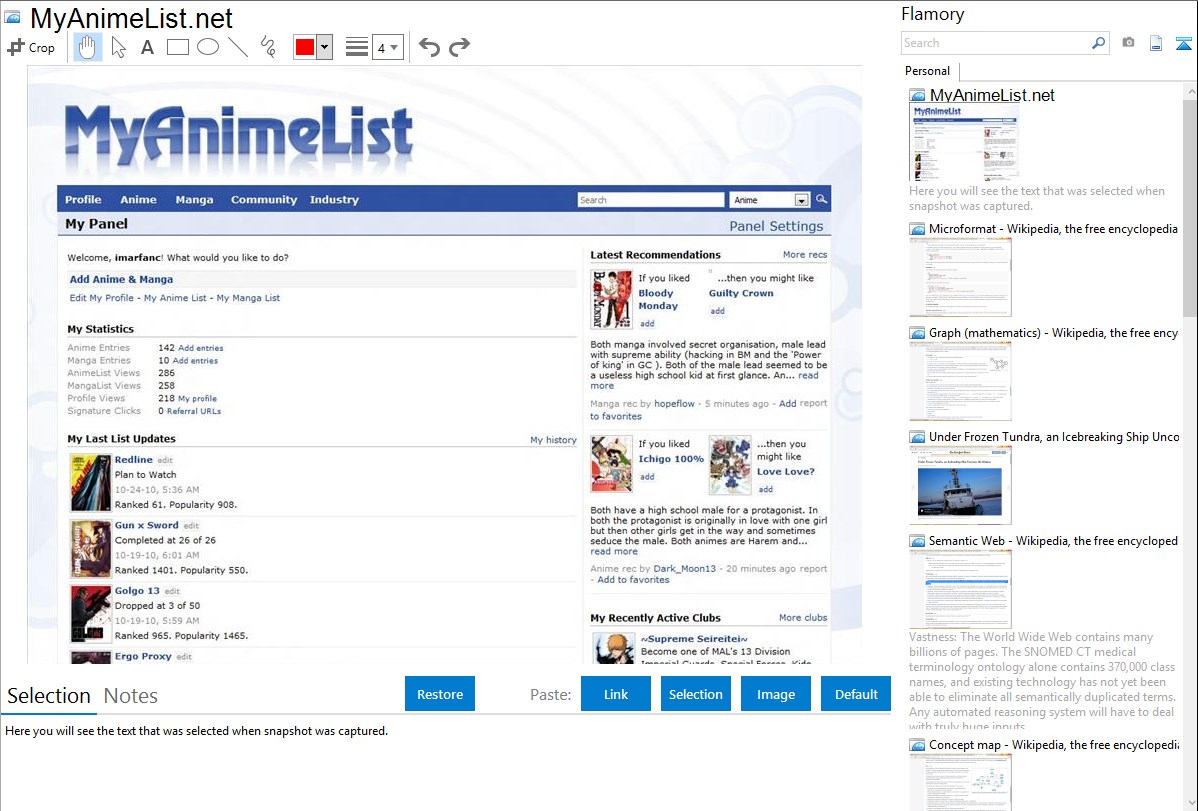Open the Notes tab
Image resolution: width=1198 pixels, height=811 pixels.
[131, 696]
